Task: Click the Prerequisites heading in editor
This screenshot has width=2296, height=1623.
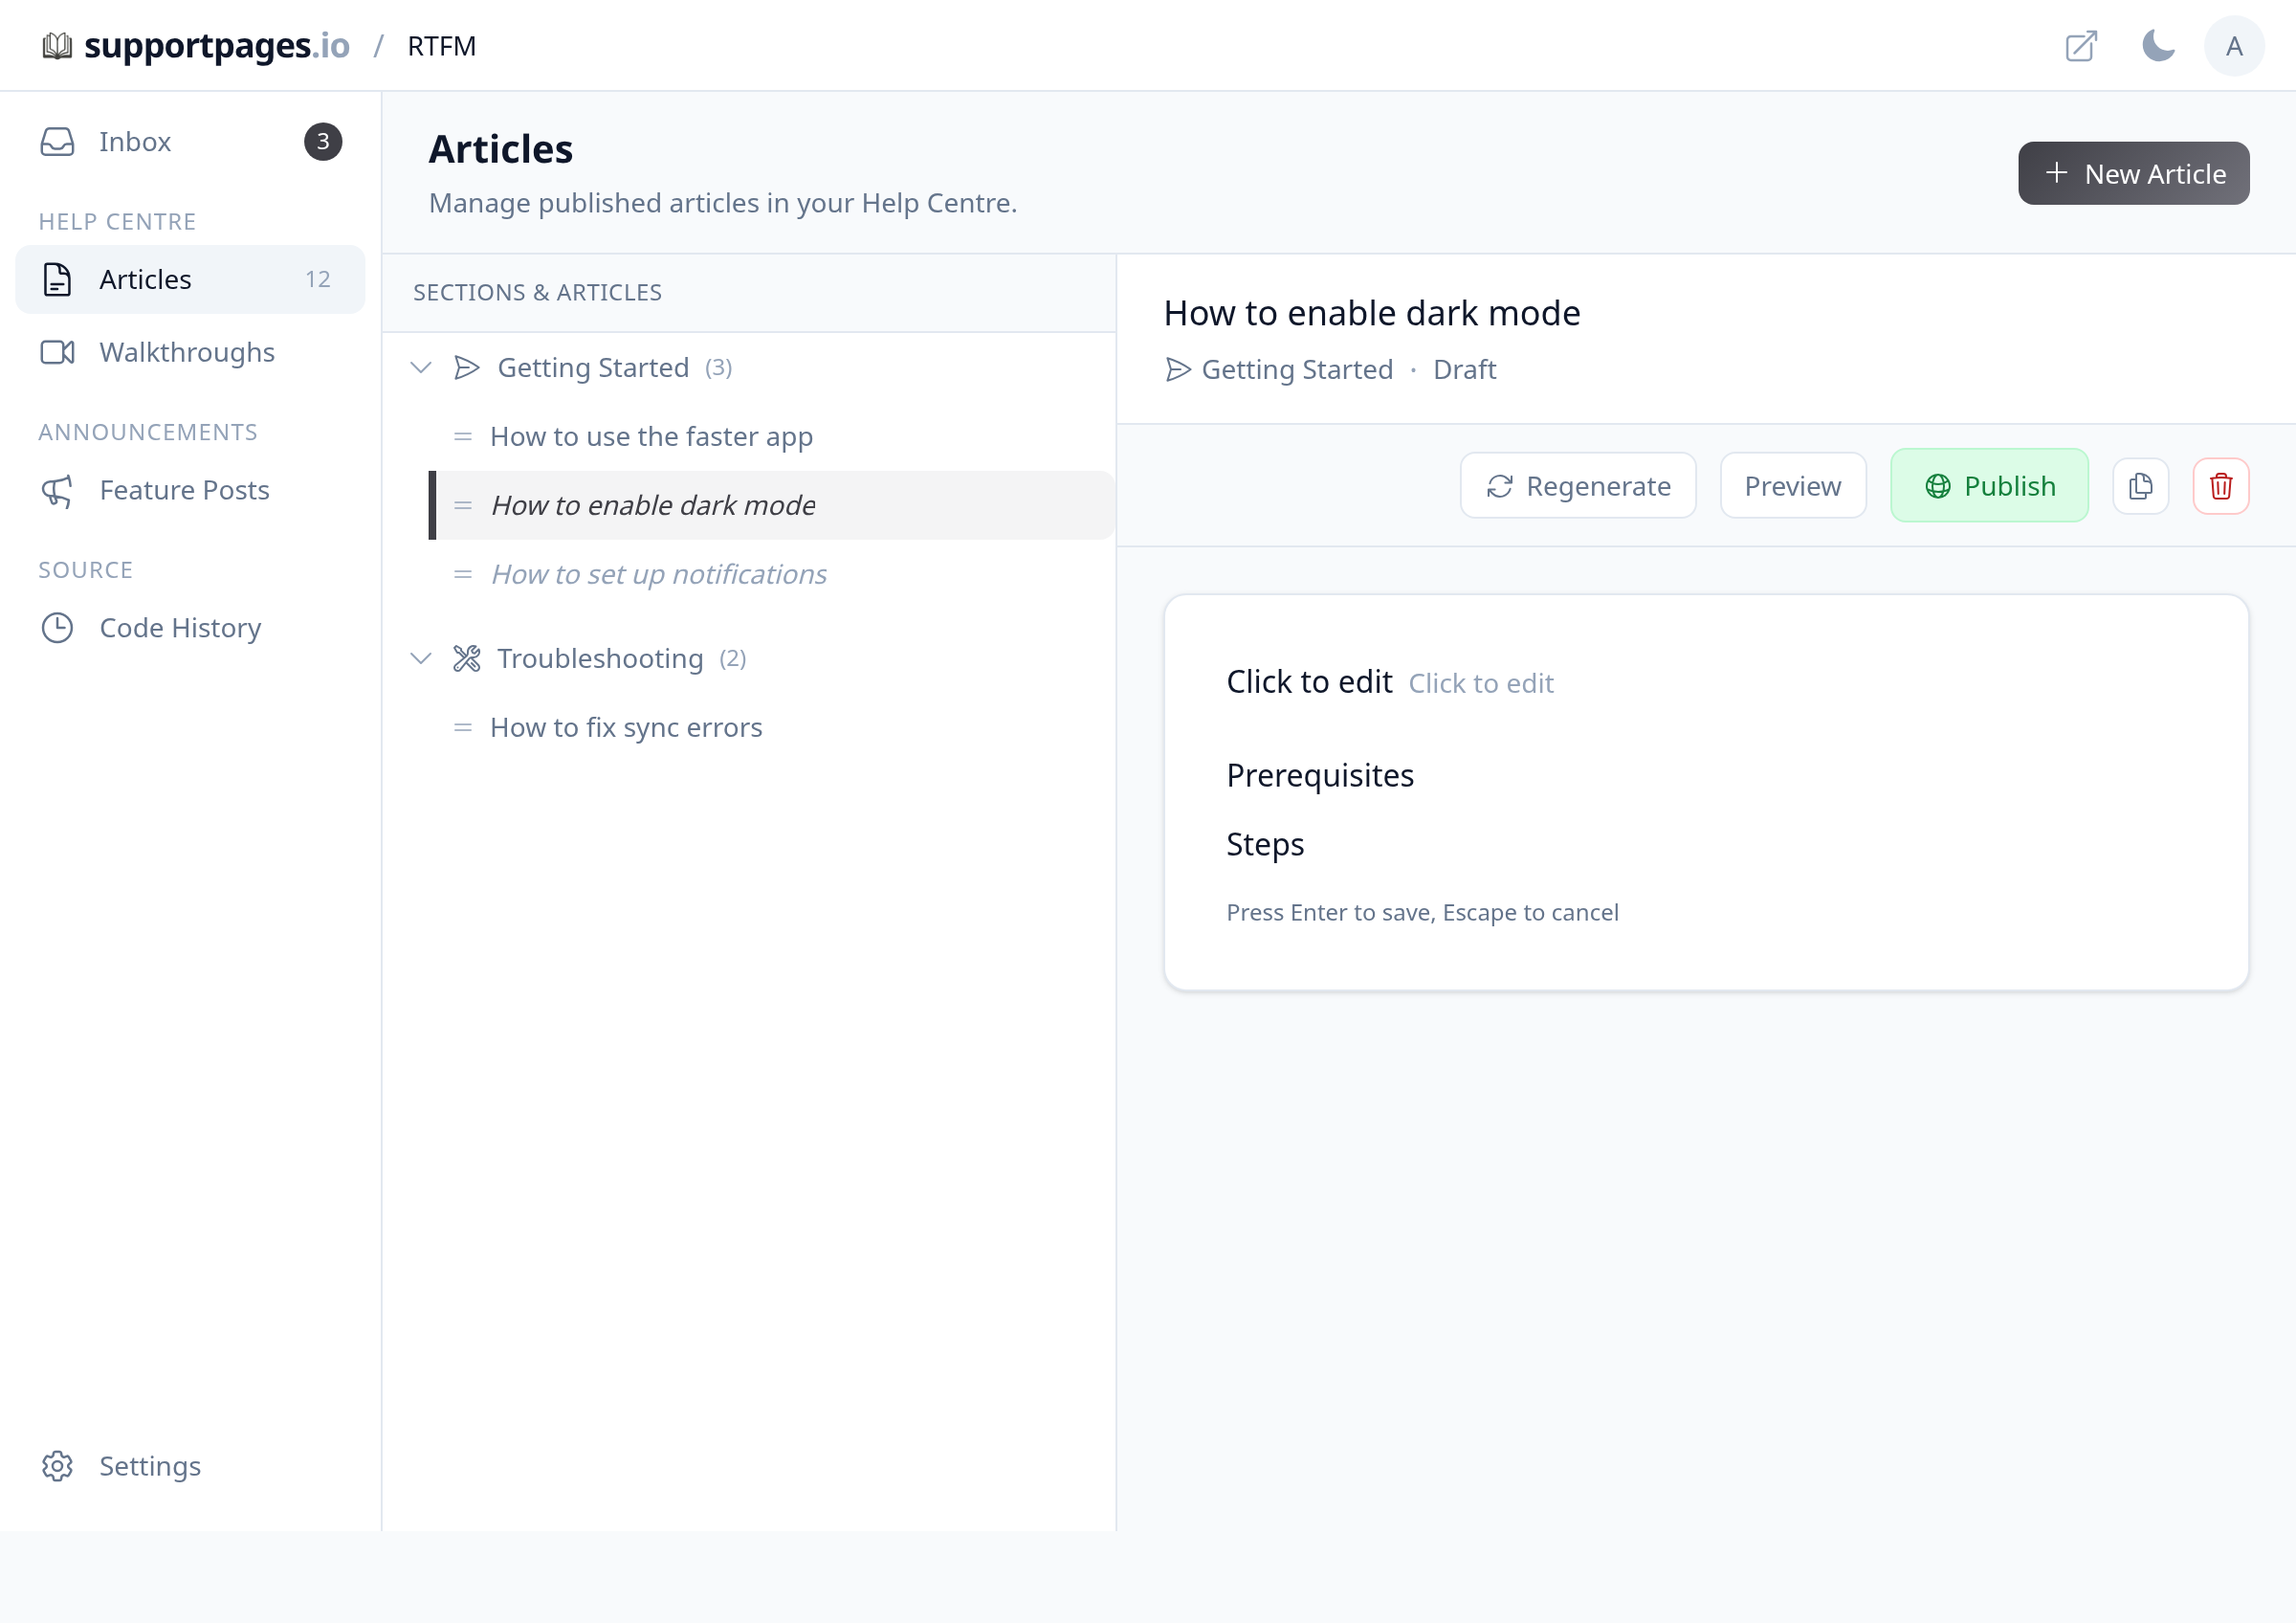Action: (x=1320, y=776)
